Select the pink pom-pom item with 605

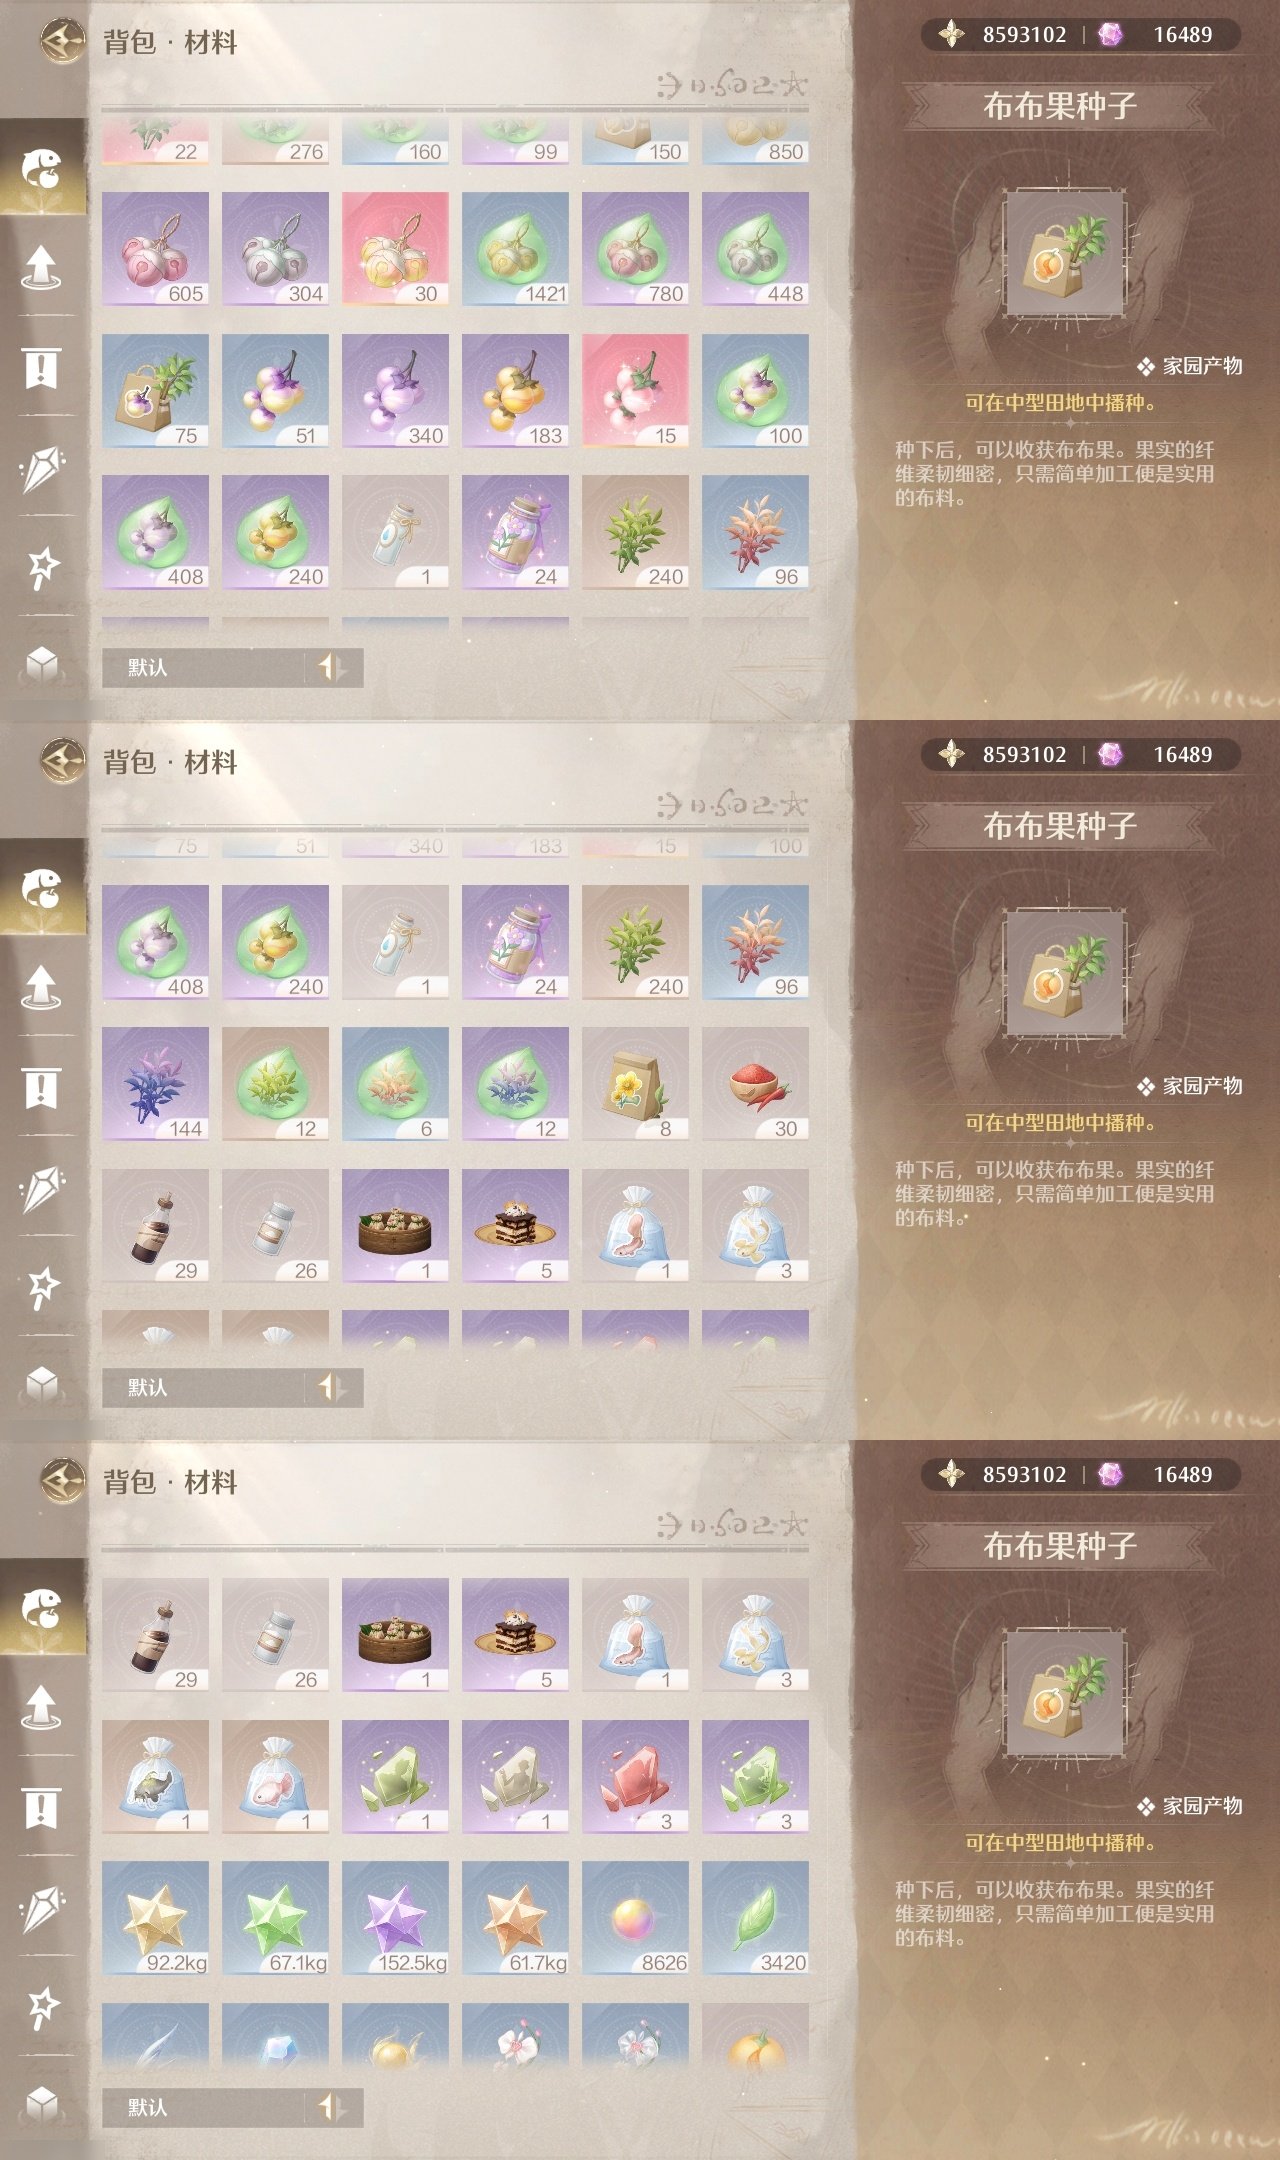pos(155,249)
